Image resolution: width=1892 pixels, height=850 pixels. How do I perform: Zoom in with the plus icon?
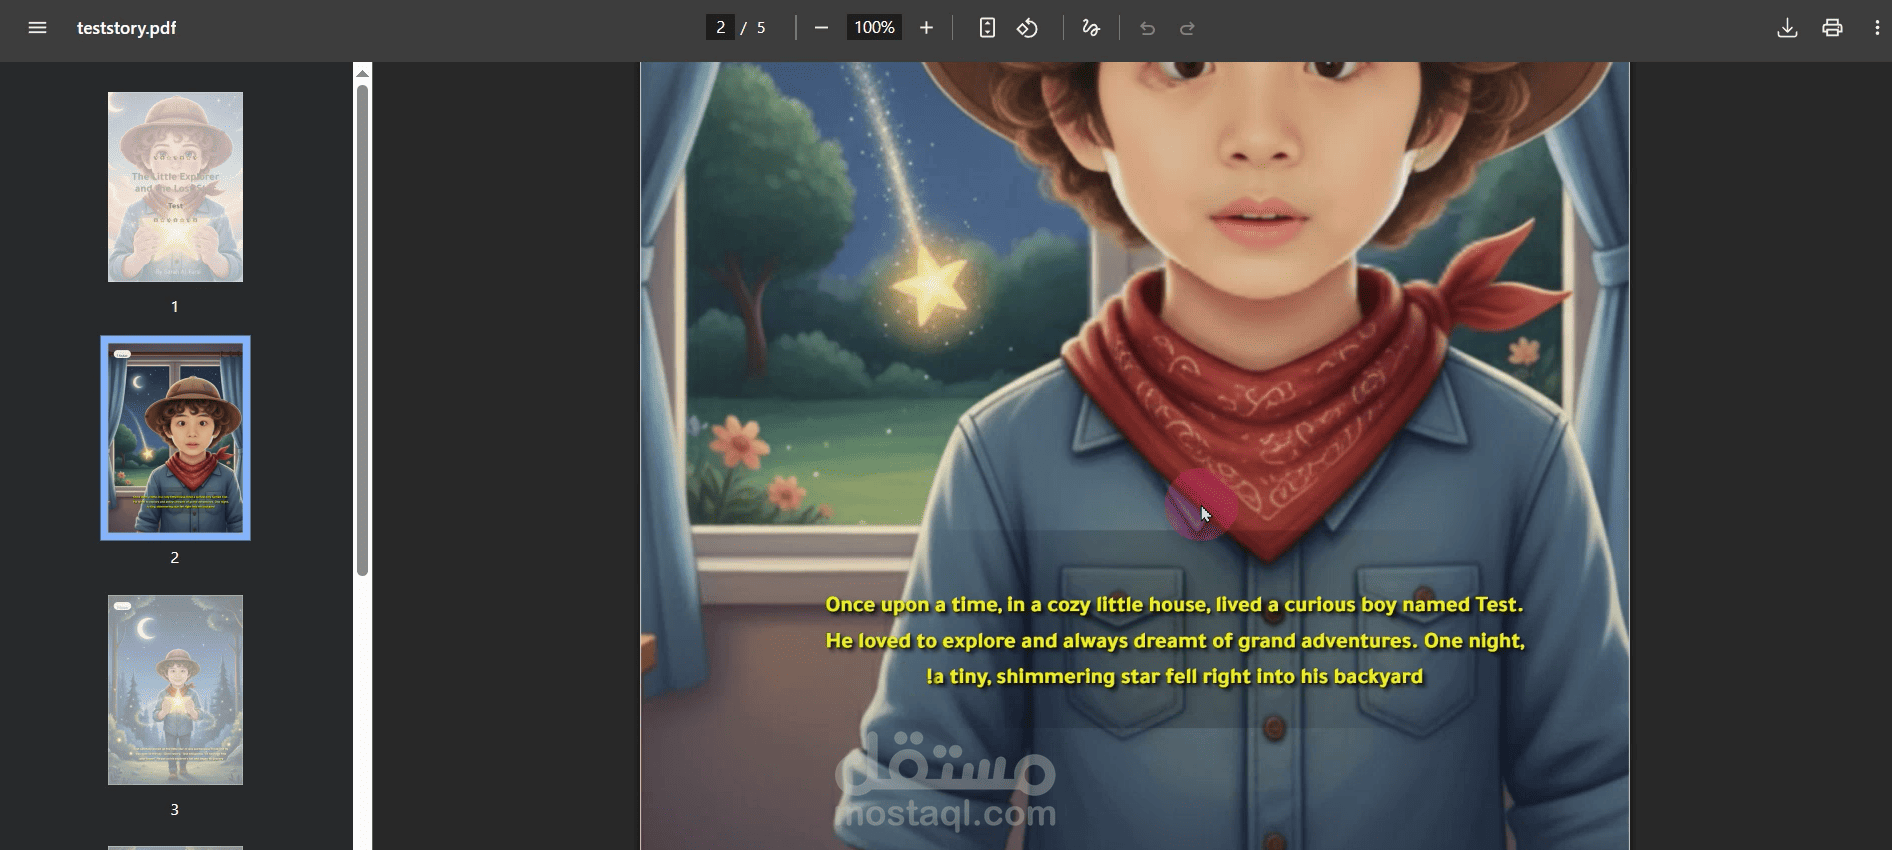pyautogui.click(x=926, y=28)
